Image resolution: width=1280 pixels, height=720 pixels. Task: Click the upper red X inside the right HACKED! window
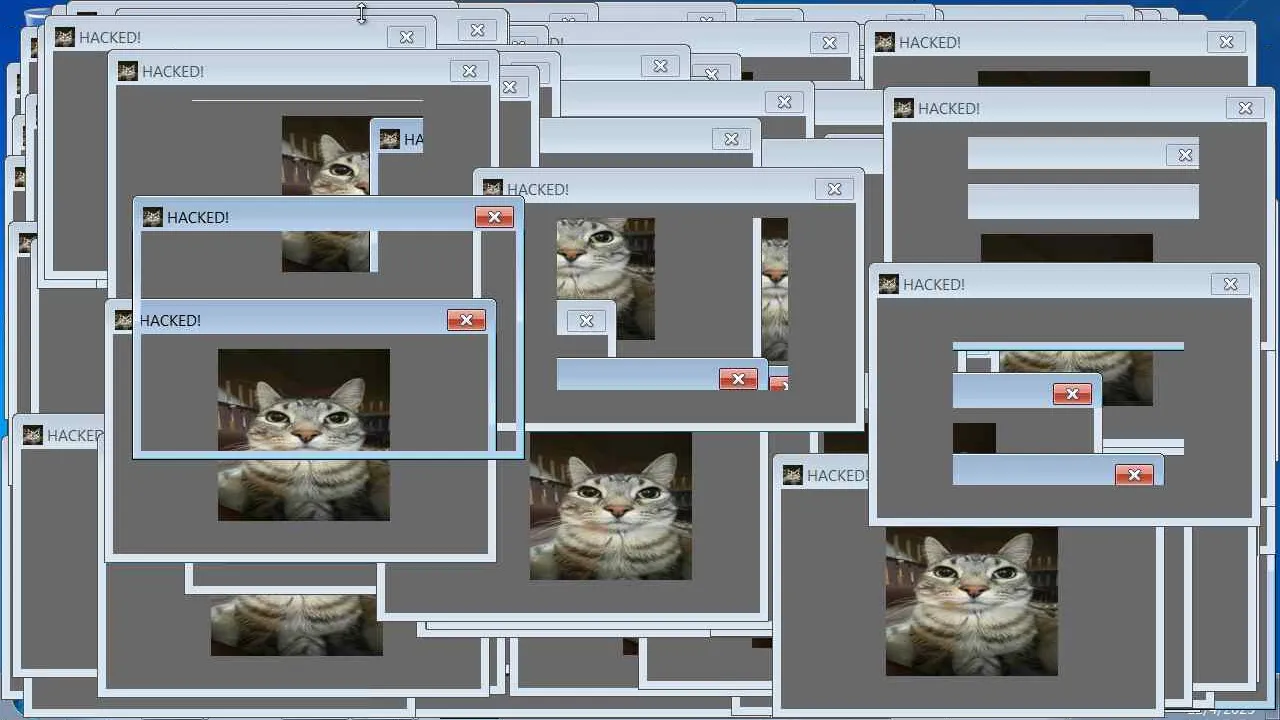pyautogui.click(x=1072, y=394)
